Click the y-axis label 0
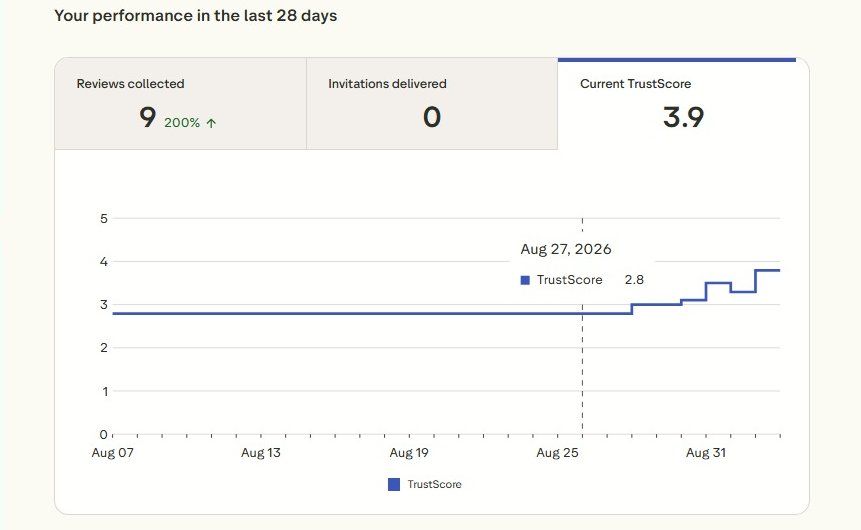 coord(103,435)
